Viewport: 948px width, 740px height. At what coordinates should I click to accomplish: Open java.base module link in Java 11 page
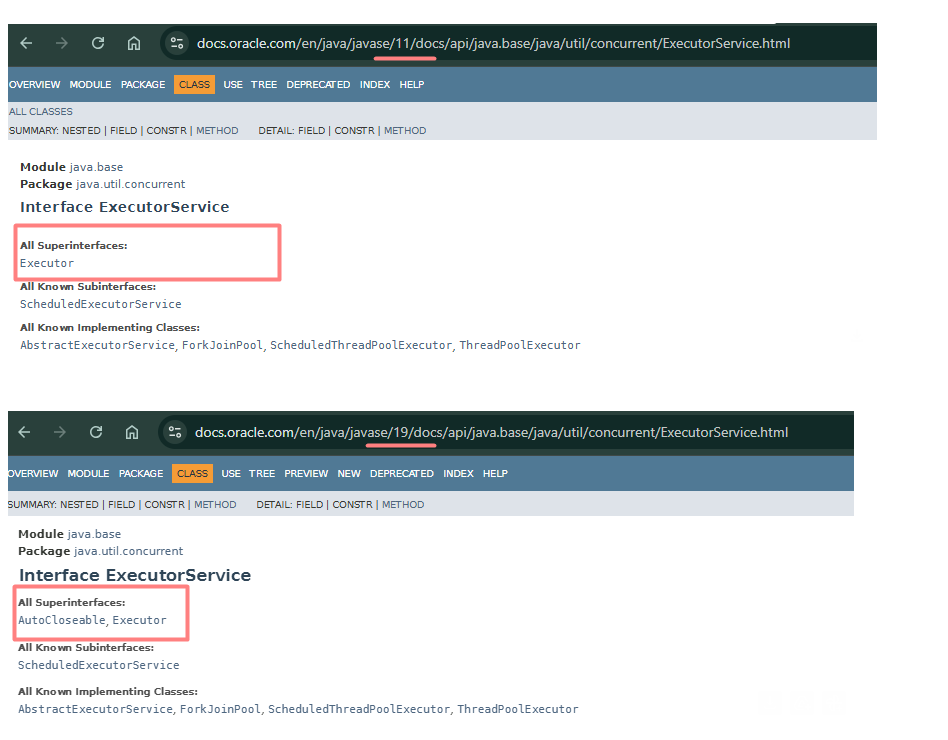pyautogui.click(x=96, y=167)
